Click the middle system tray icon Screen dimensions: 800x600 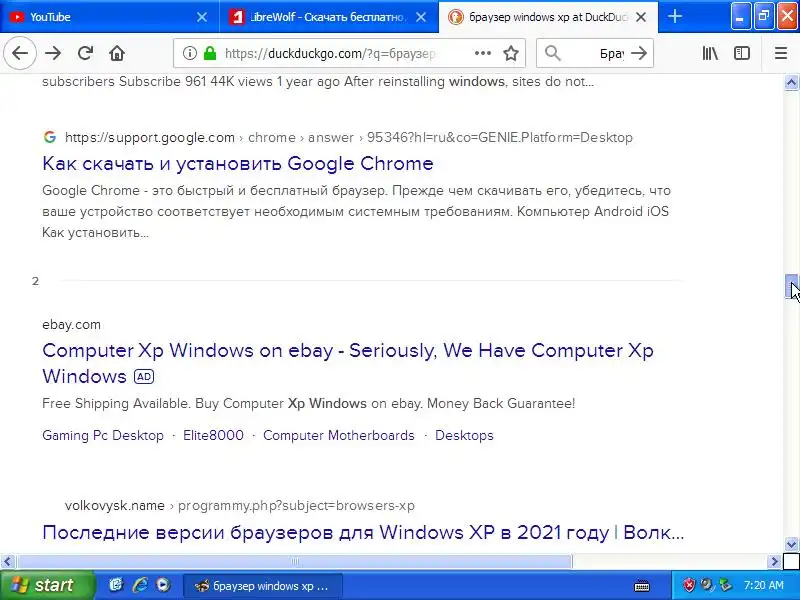point(707,585)
